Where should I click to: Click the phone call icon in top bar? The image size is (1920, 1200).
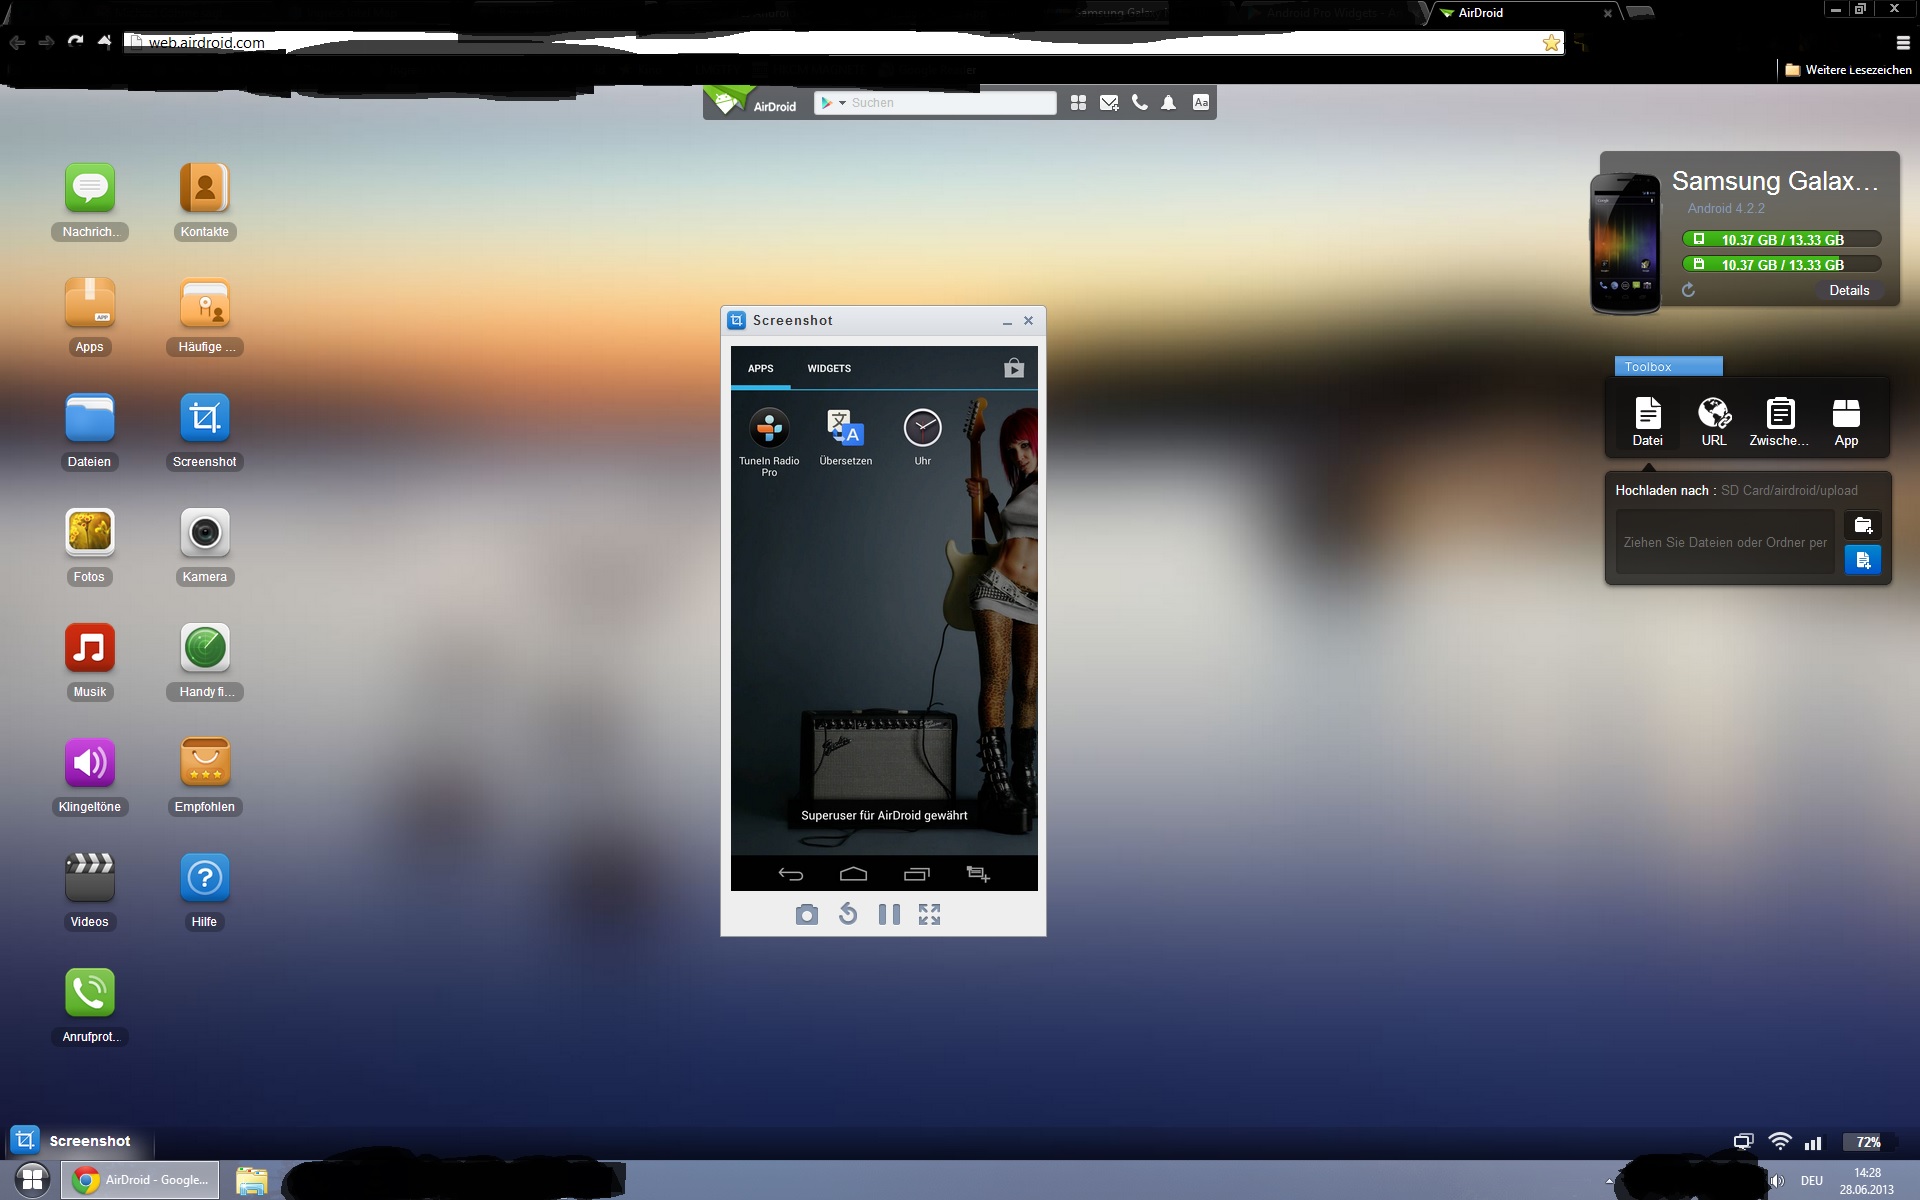coord(1139,102)
